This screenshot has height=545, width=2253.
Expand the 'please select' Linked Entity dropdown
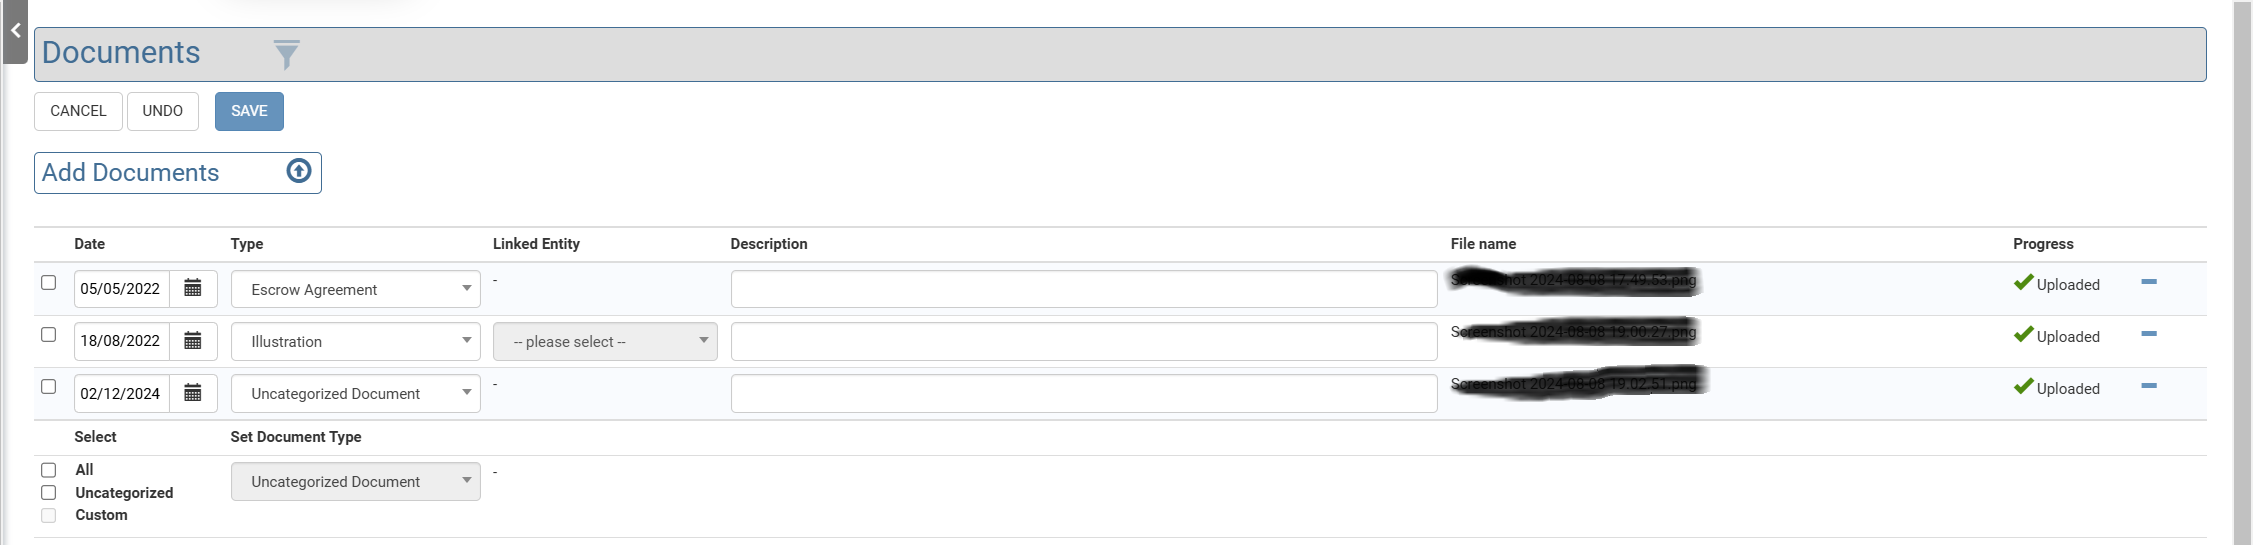[604, 341]
